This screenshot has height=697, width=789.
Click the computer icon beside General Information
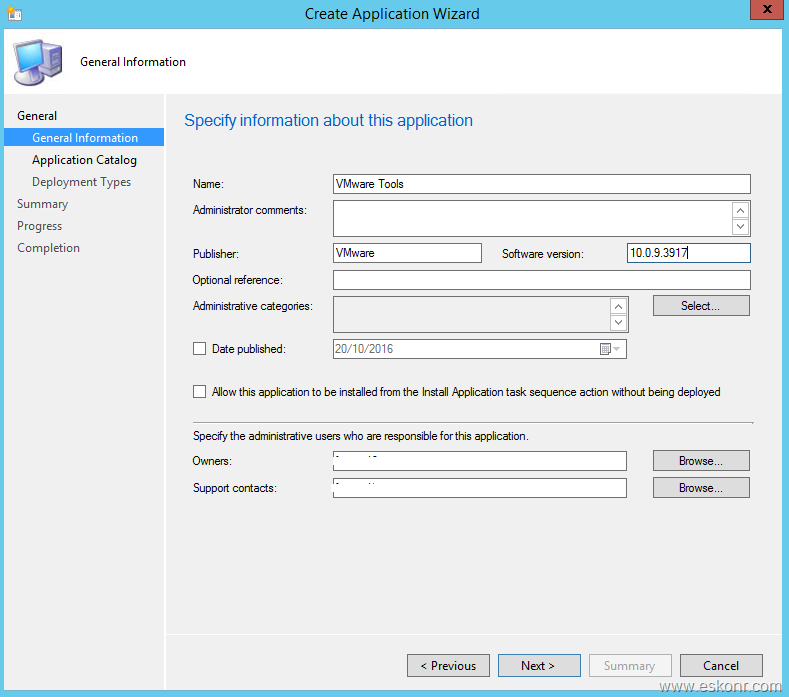click(x=38, y=62)
